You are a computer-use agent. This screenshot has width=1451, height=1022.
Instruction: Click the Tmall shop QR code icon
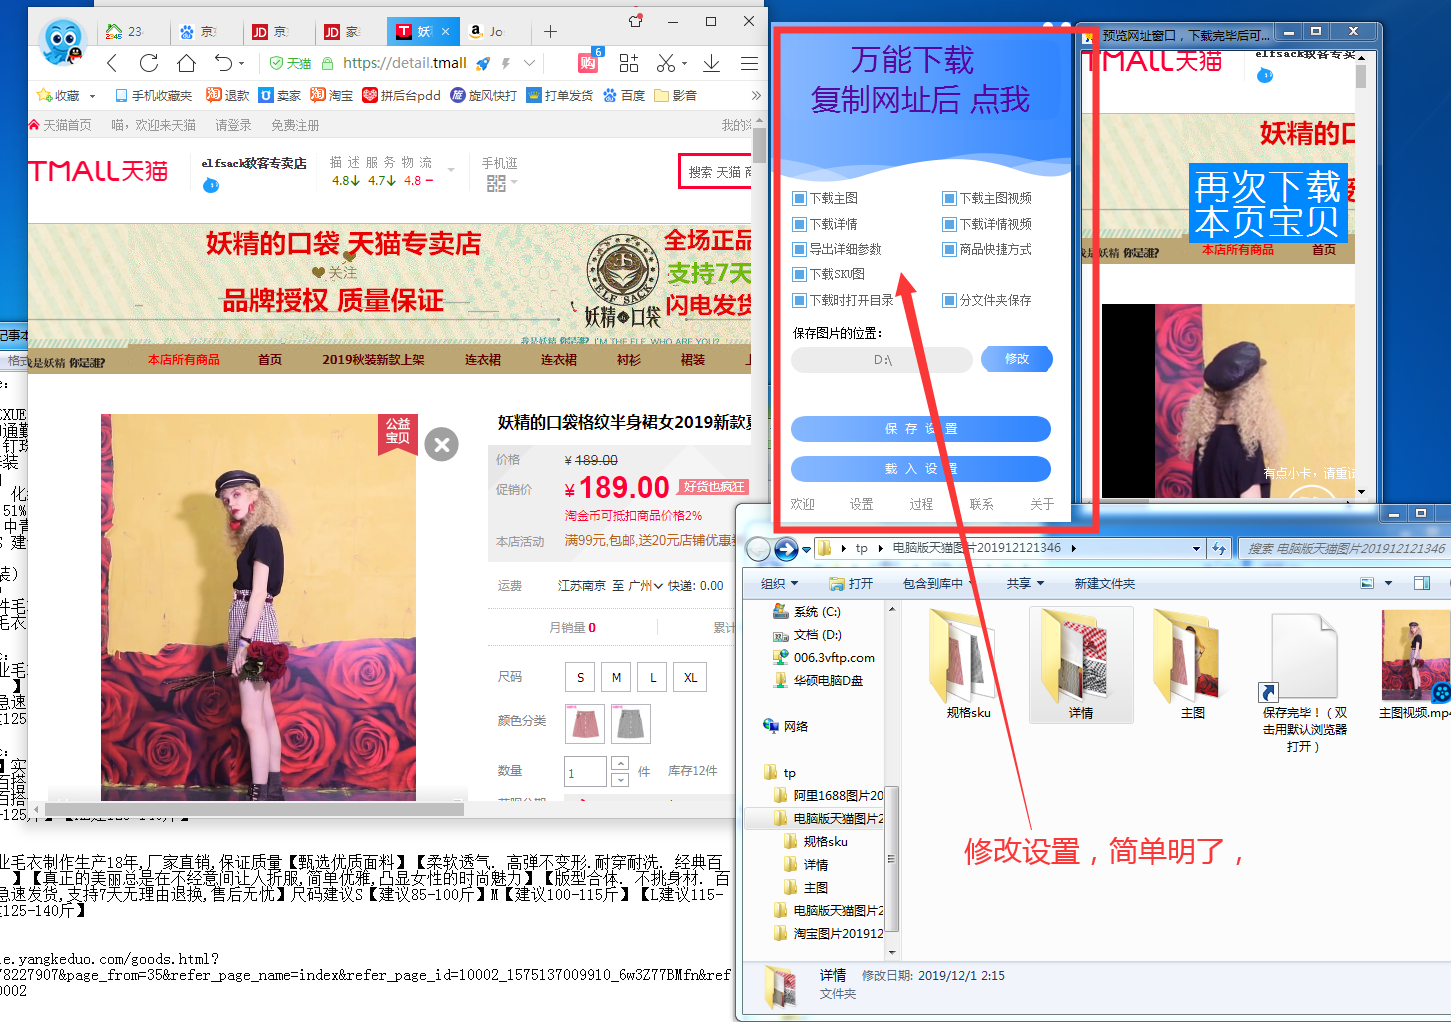(496, 184)
